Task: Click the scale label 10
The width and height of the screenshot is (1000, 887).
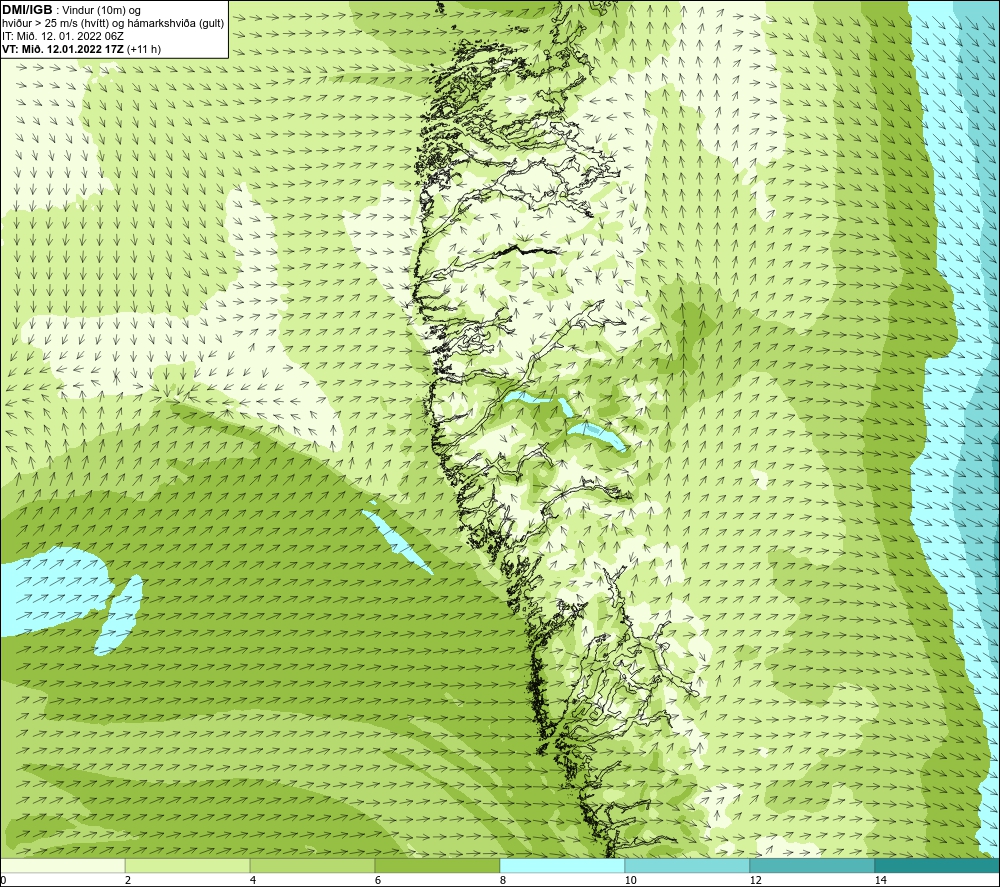Action: pyautogui.click(x=630, y=880)
